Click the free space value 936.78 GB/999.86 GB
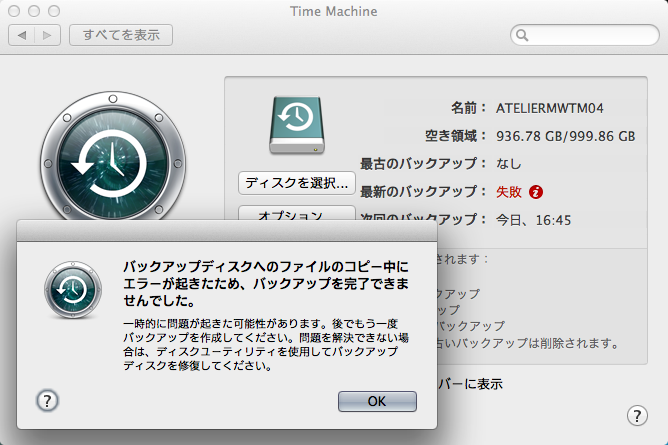This screenshot has width=668, height=445. pos(565,136)
